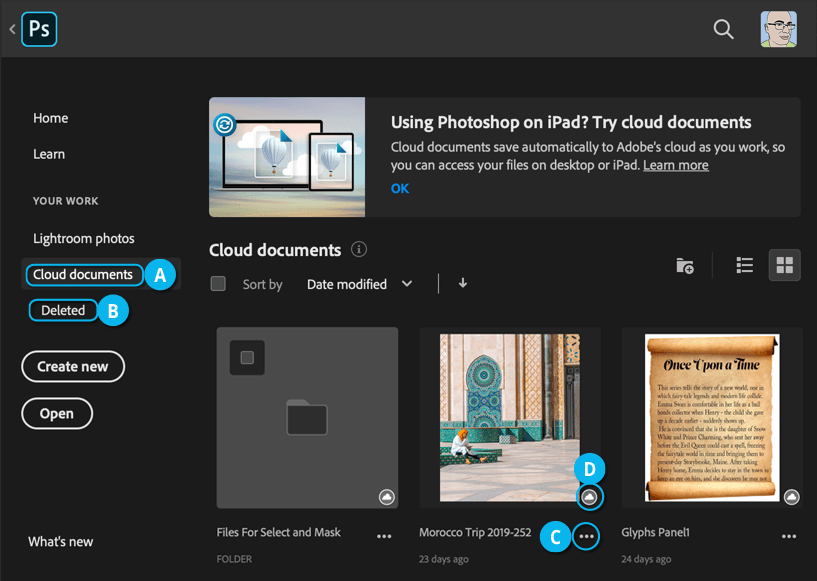
Task: Dismiss the banner with OK
Action: 400,189
